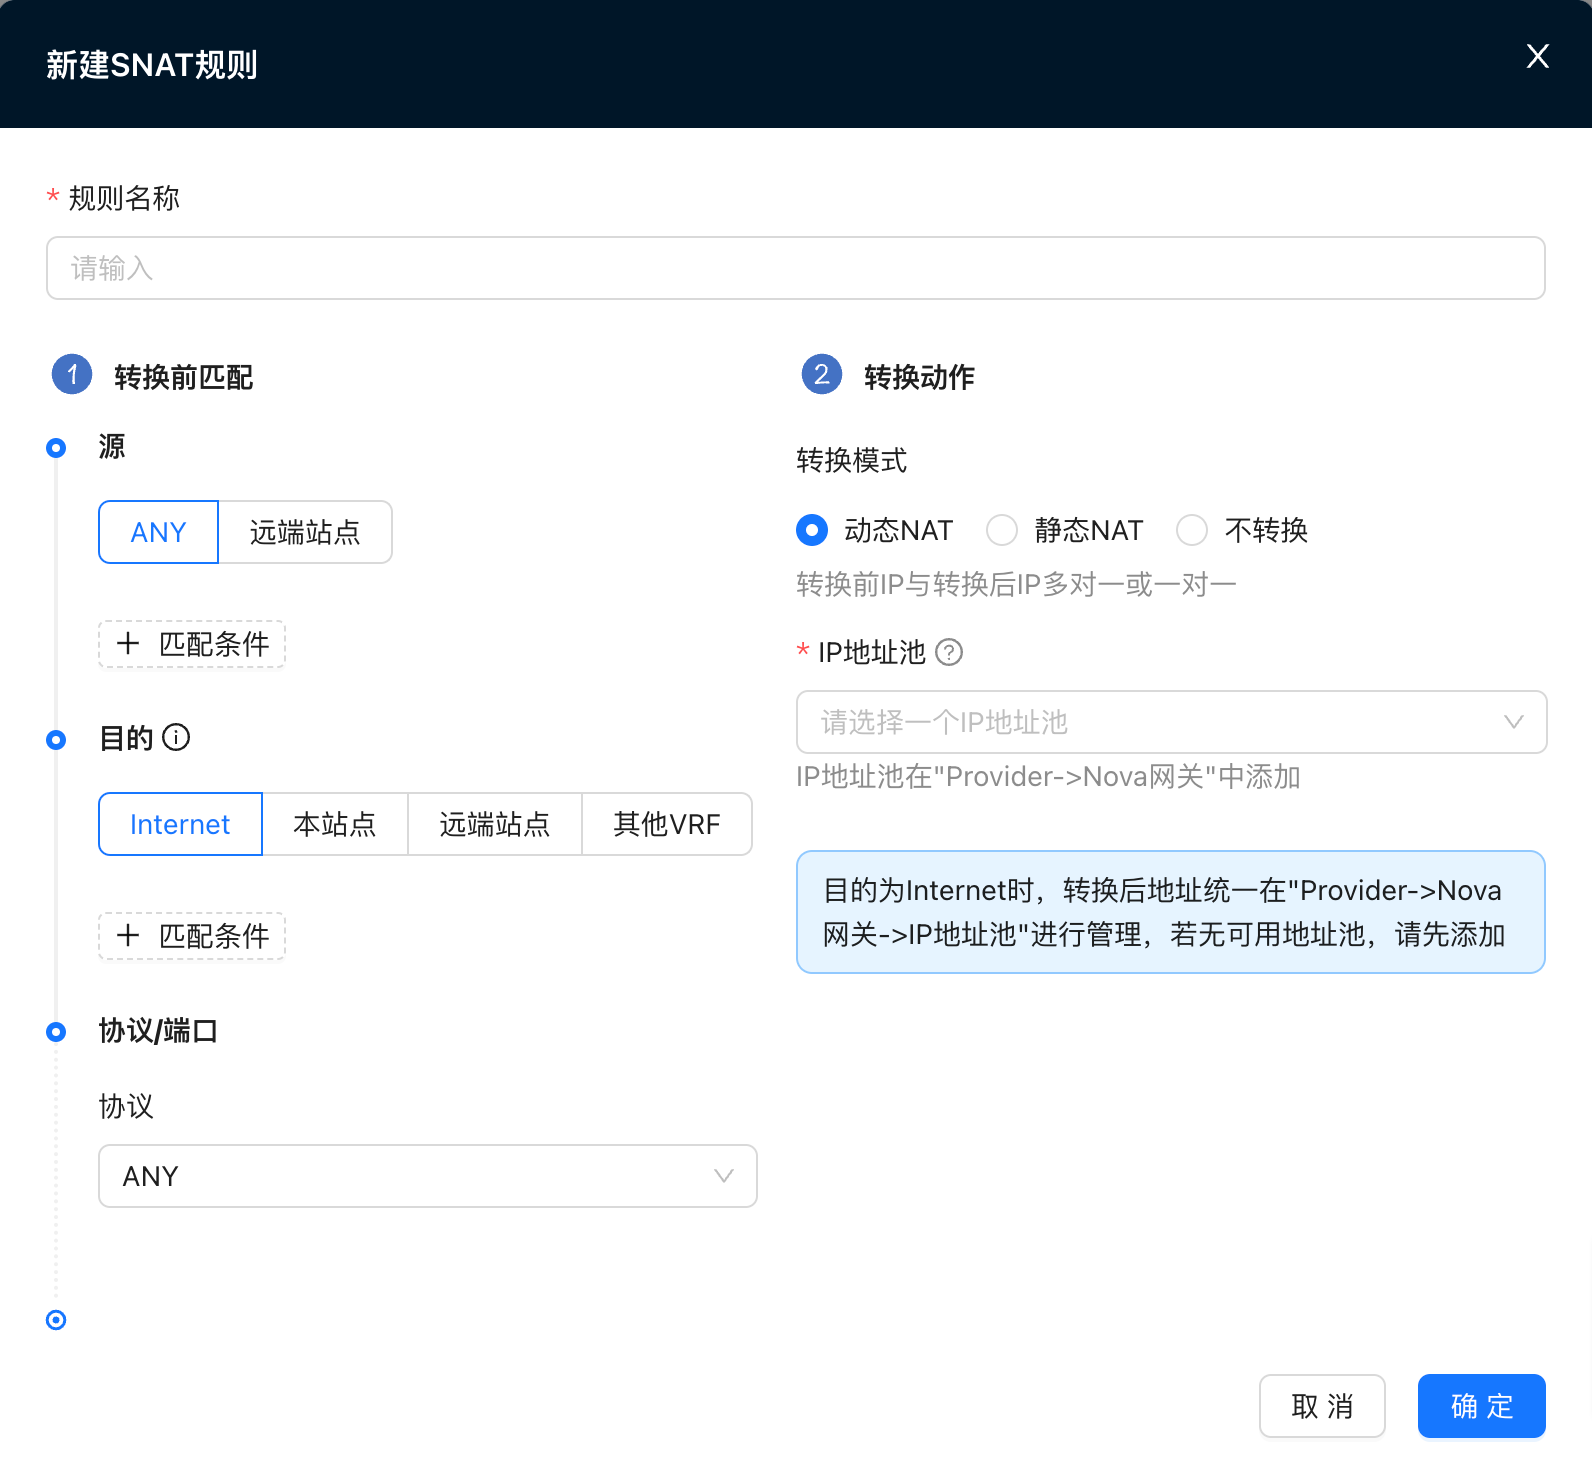The height and width of the screenshot is (1470, 1592).
Task: Click the plus icon in destination 匹配条件
Action: (128, 935)
